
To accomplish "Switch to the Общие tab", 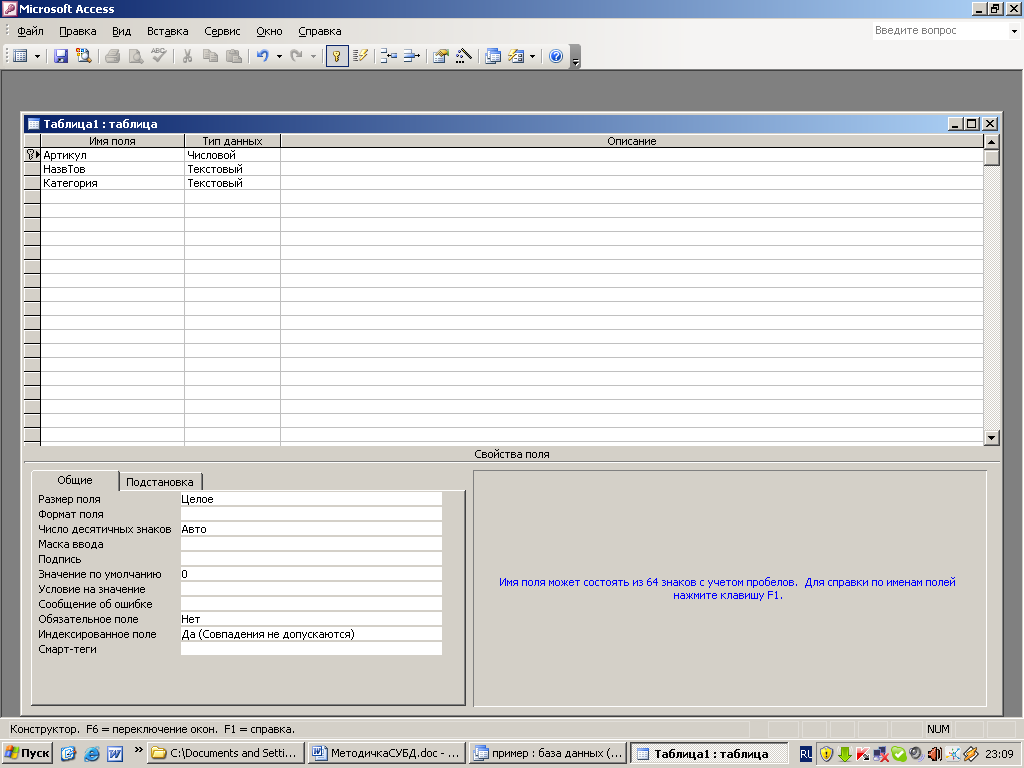I will (x=74, y=480).
